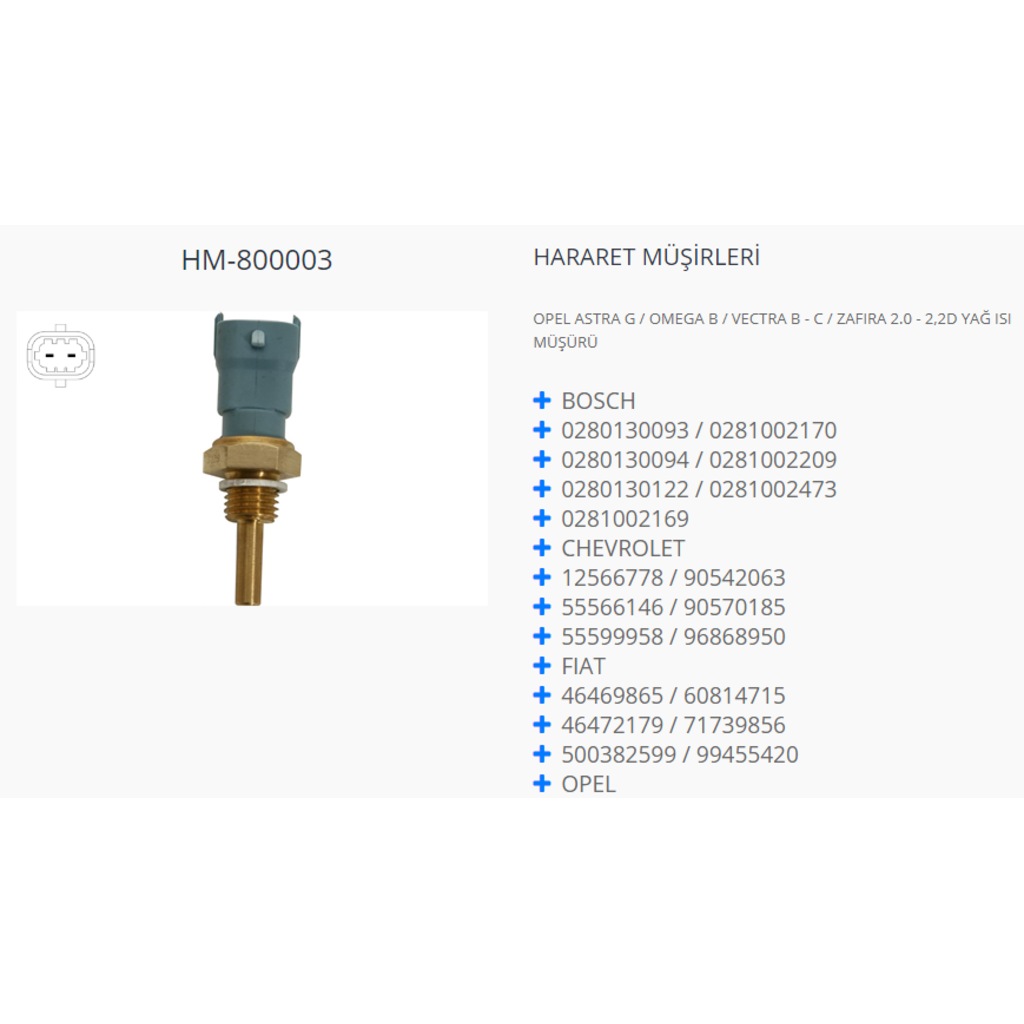Select part number 55566146 / 90570185
The height and width of the screenshot is (1024, 1024).
pyautogui.click(x=673, y=607)
